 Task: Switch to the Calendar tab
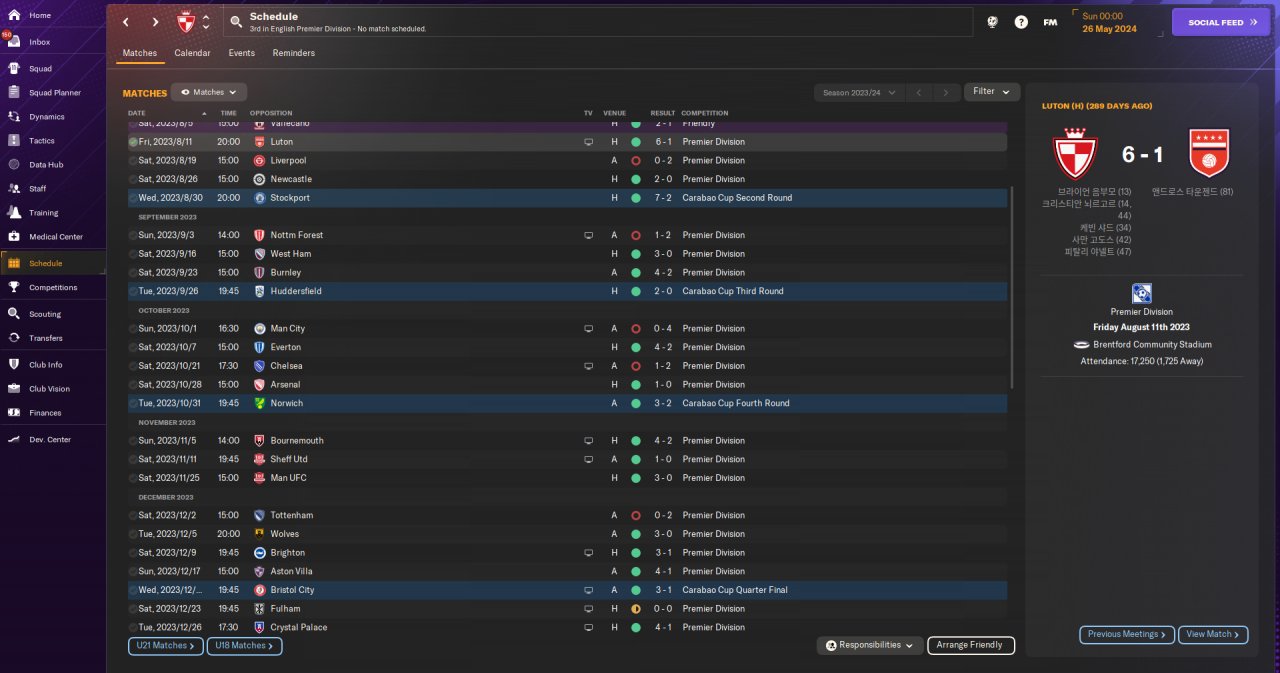pos(192,53)
